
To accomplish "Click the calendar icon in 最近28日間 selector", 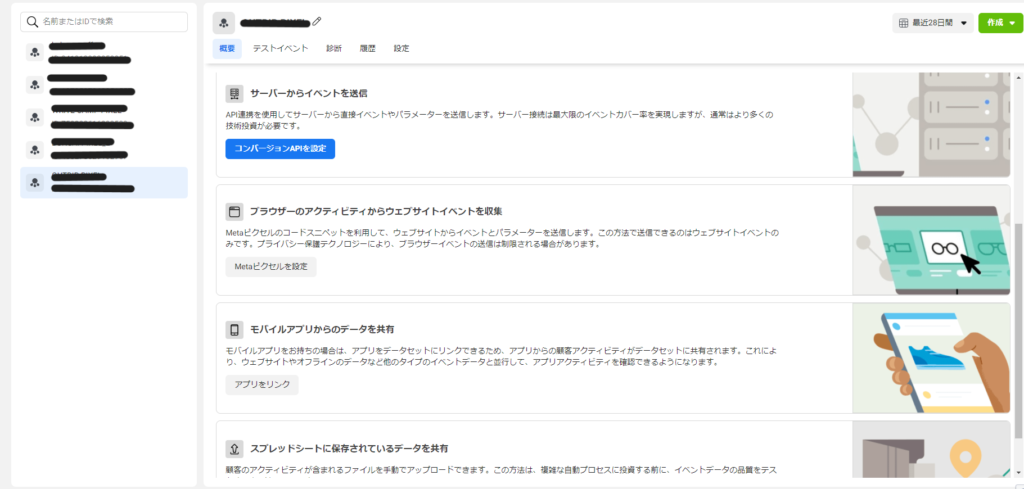I will [x=905, y=22].
